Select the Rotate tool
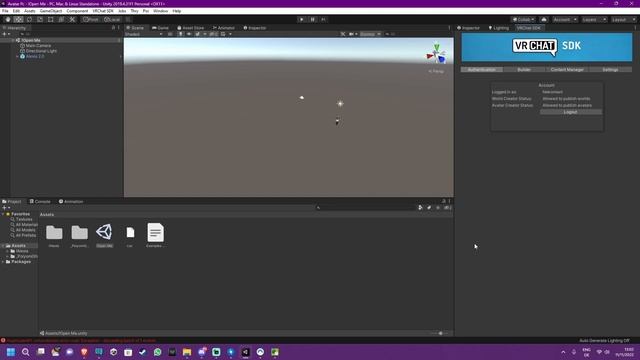The image size is (640, 360). [x=29, y=19]
